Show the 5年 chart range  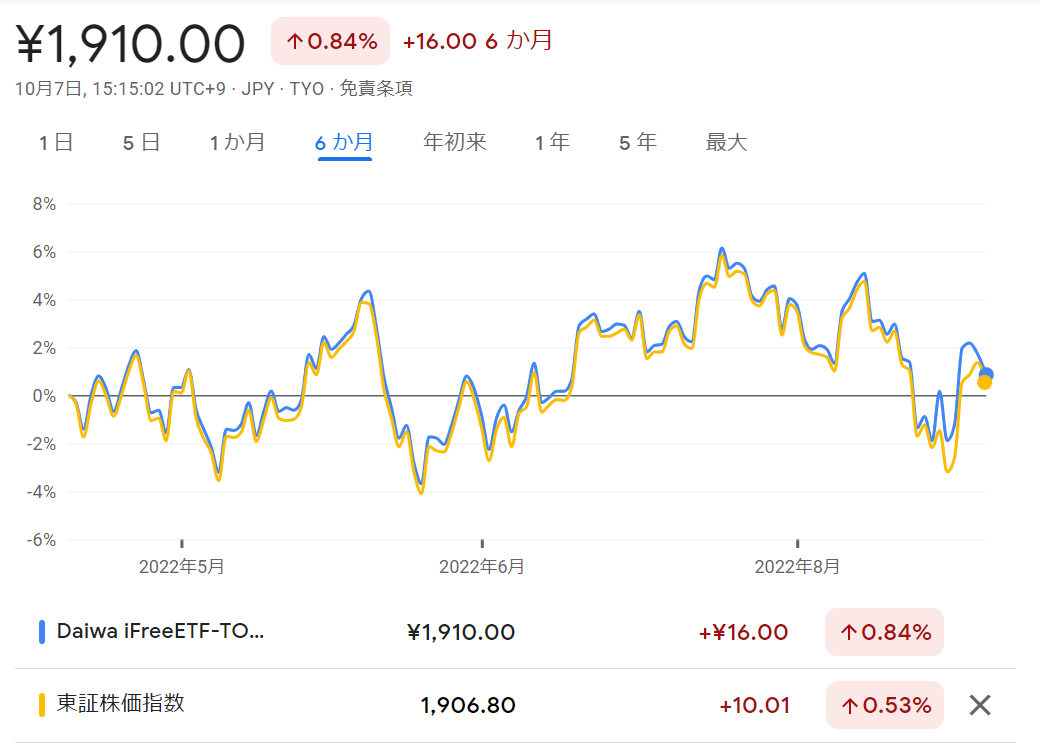pos(638,142)
